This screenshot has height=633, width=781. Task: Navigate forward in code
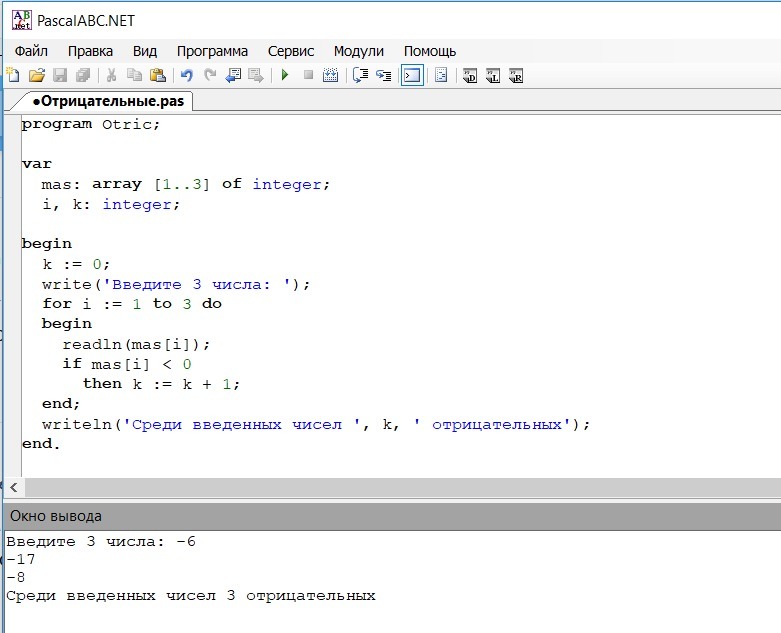coord(256,76)
